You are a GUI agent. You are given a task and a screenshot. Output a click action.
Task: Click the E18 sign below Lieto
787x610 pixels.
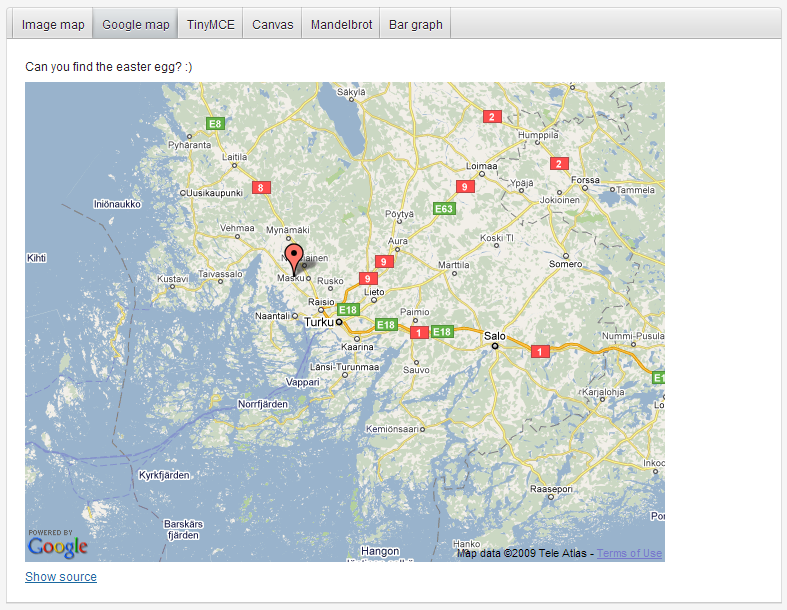386,325
